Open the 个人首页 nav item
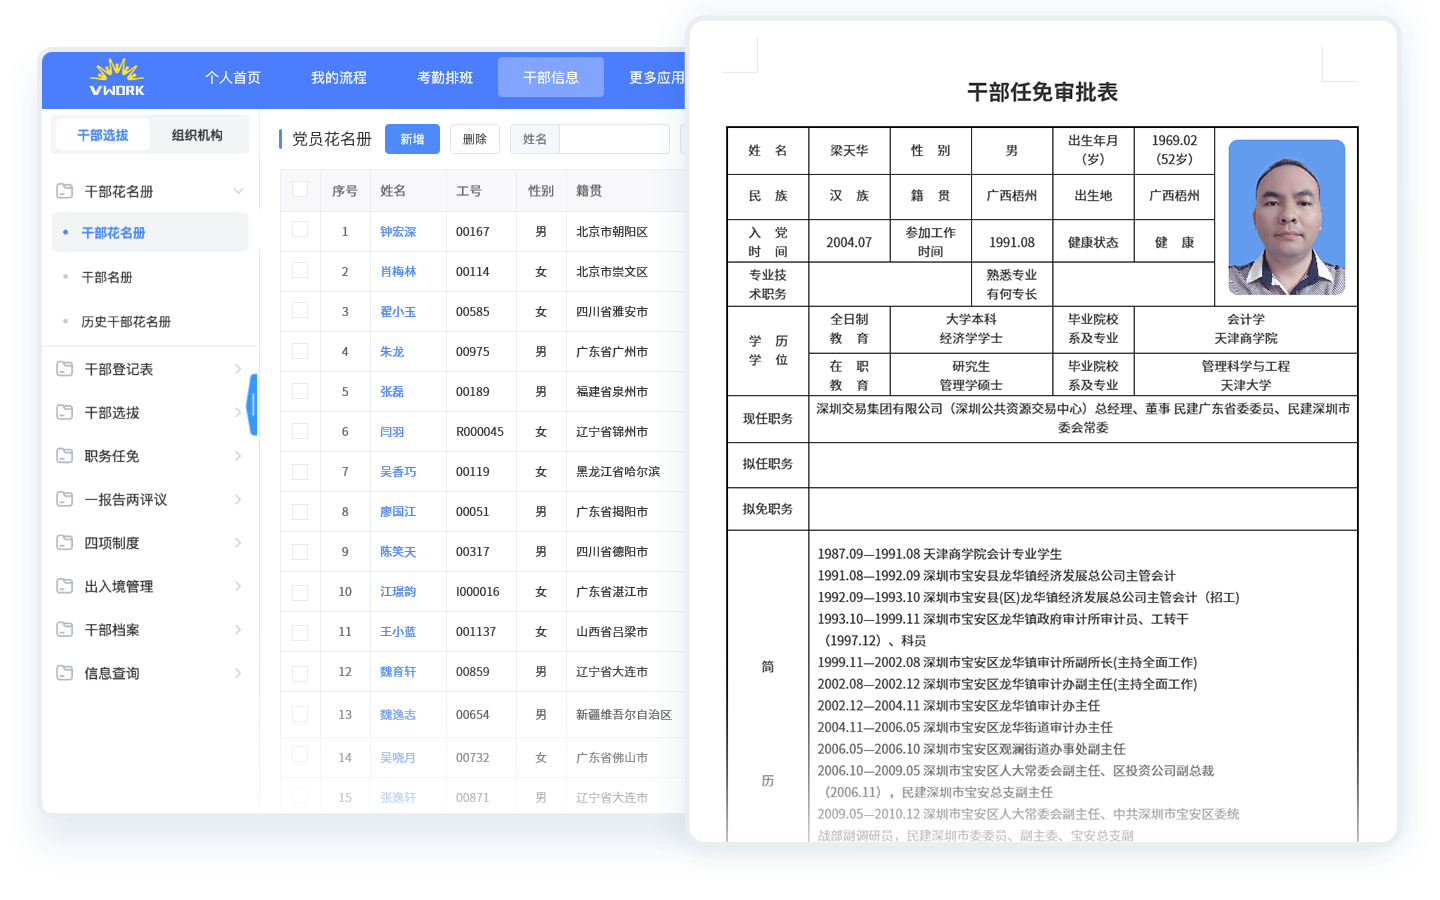This screenshot has width=1440, height=900. (x=233, y=77)
